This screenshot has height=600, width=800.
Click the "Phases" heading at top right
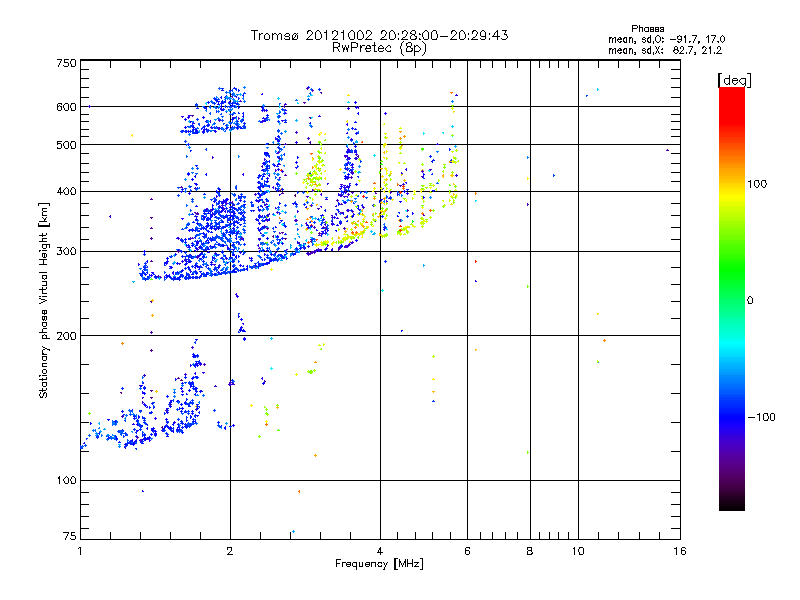(647, 29)
